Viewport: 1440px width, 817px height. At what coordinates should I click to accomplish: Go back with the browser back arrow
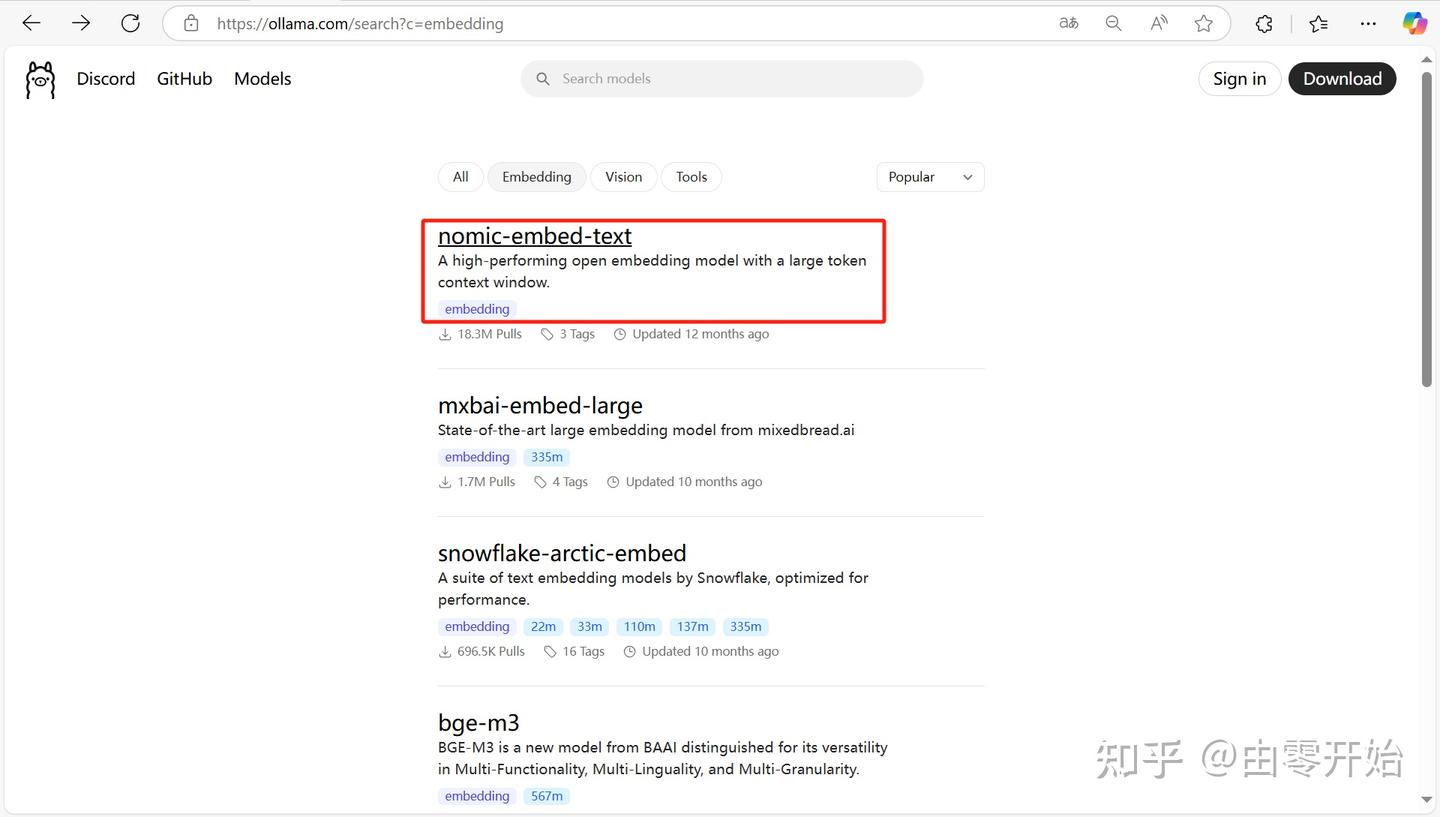(31, 23)
